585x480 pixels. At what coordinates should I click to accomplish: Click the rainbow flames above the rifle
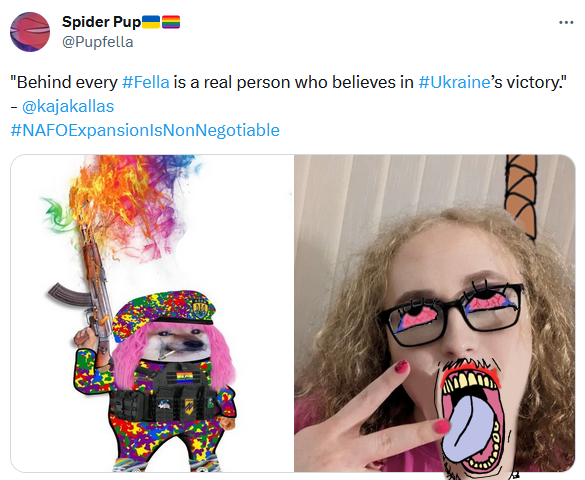point(131,201)
